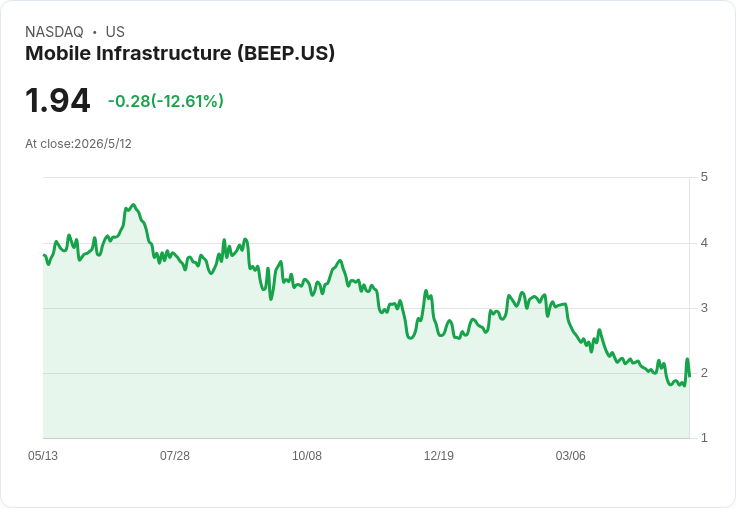Click the 05/13 x-axis date label
The height and width of the screenshot is (508, 736).
[43, 455]
